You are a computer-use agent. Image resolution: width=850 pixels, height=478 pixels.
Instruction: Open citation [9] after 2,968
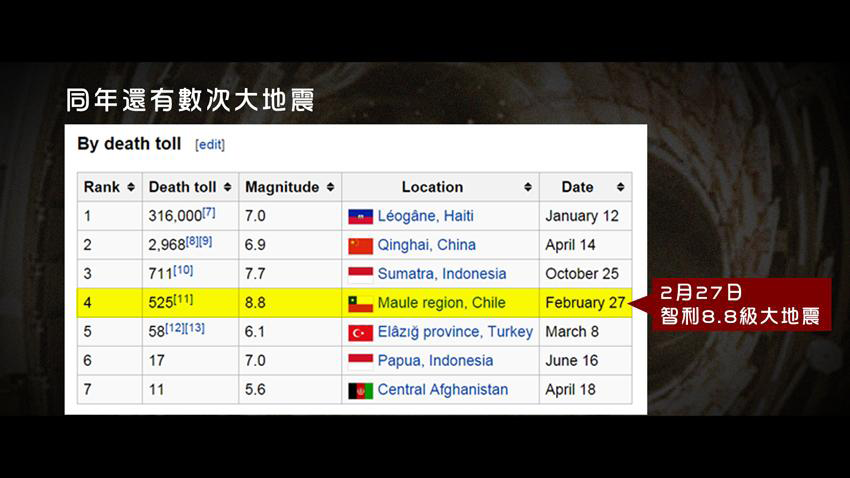205,241
